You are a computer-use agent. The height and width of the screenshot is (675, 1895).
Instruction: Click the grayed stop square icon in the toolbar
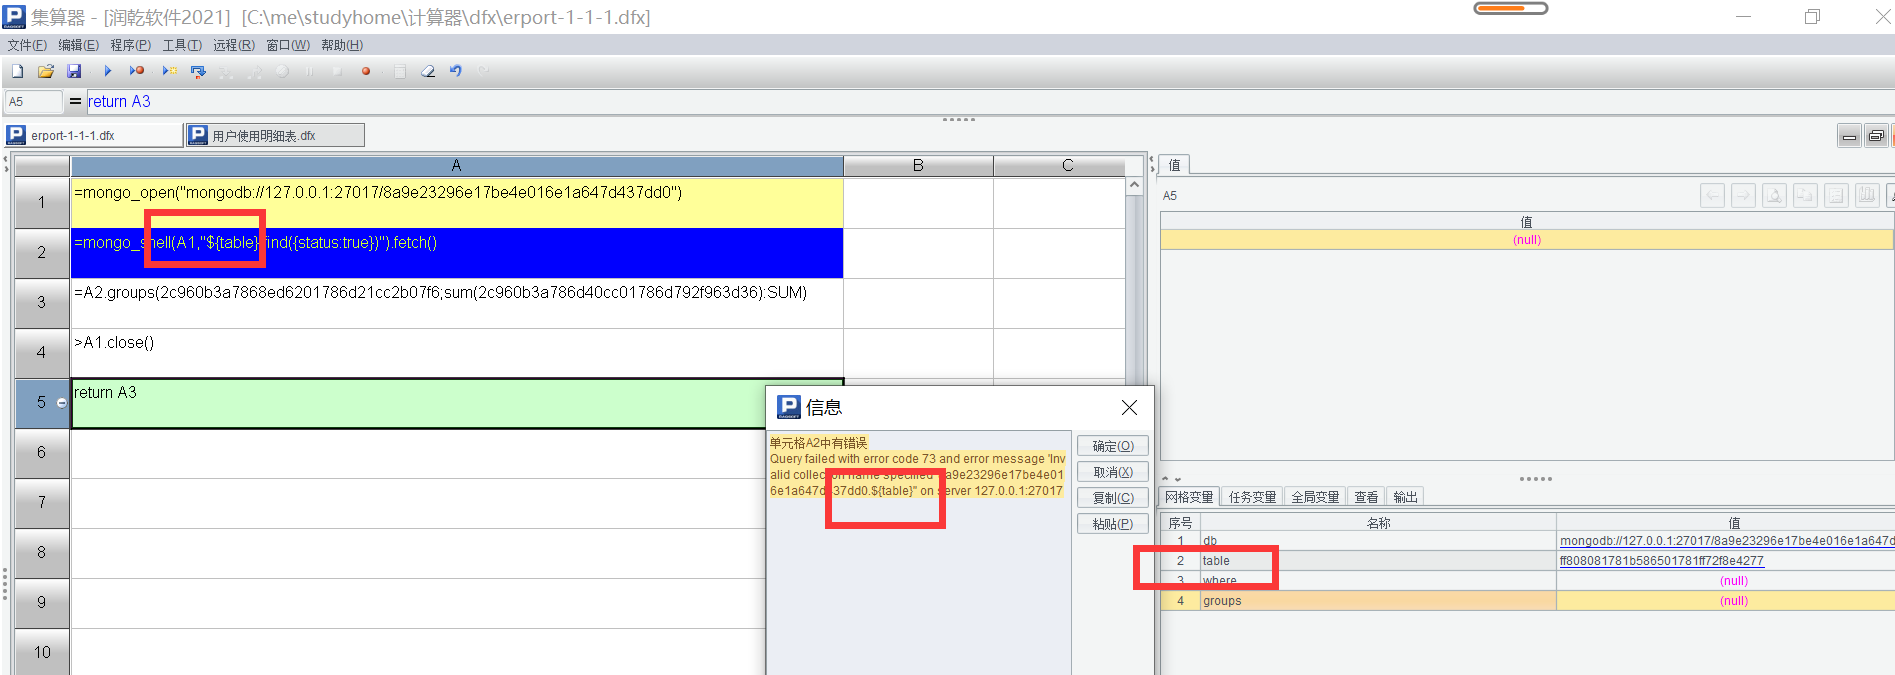[x=337, y=71]
